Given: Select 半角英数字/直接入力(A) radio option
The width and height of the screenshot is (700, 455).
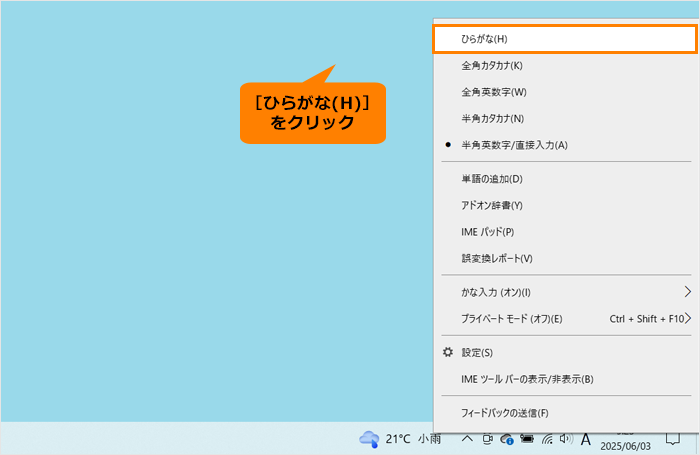Looking at the screenshot, I should (565, 145).
